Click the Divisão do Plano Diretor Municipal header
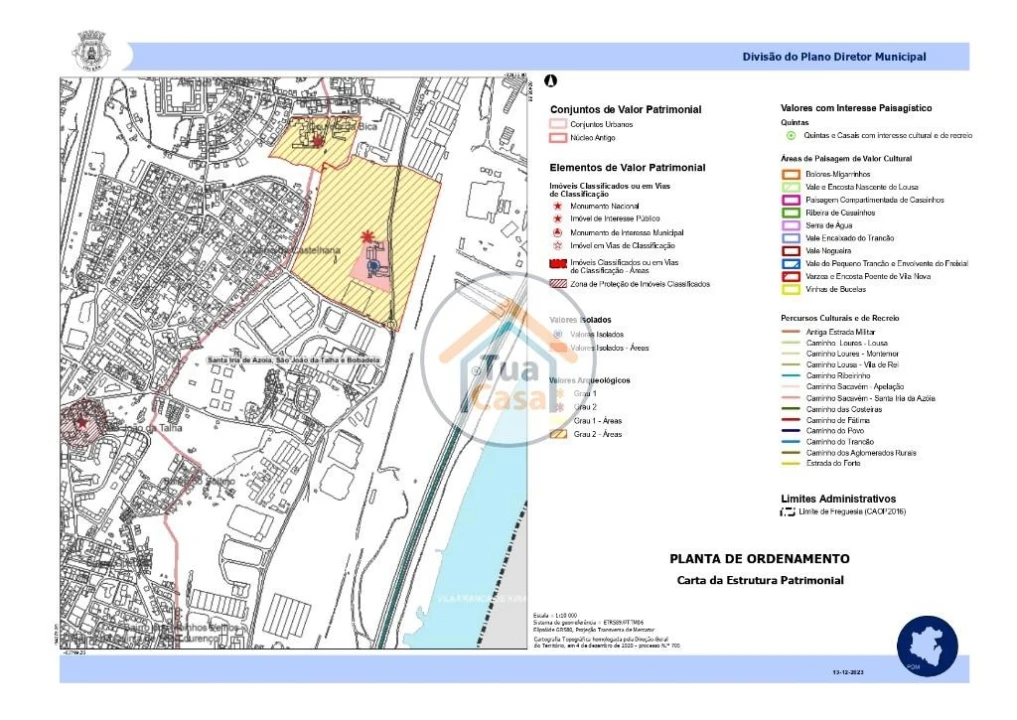Image resolution: width=1017 pixels, height=720 pixels. (833, 57)
